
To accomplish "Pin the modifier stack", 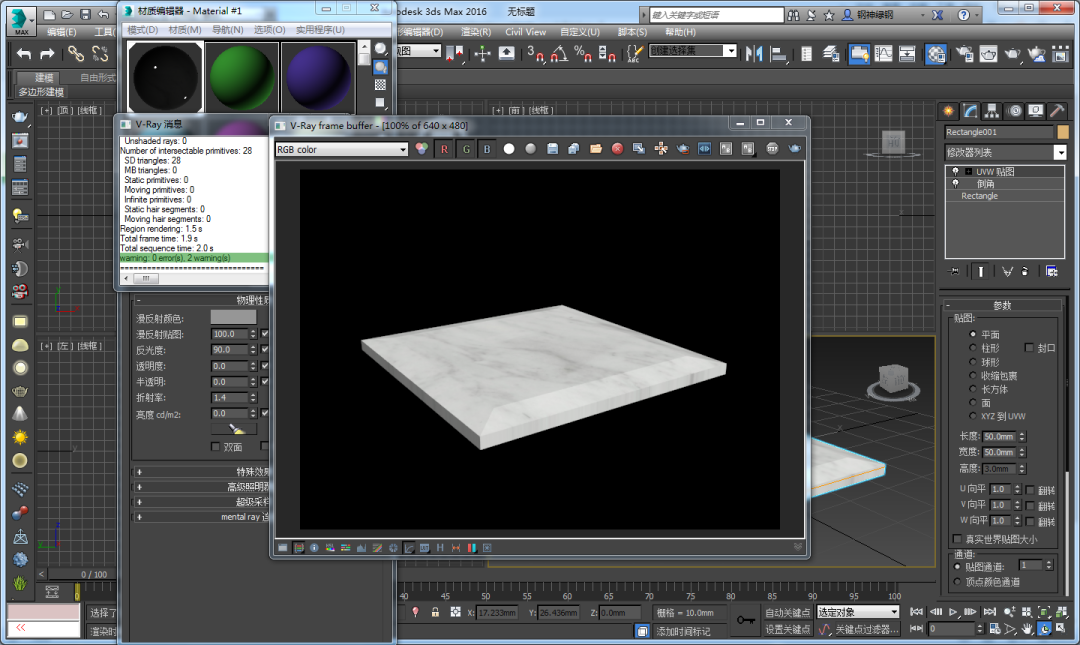I will [954, 272].
